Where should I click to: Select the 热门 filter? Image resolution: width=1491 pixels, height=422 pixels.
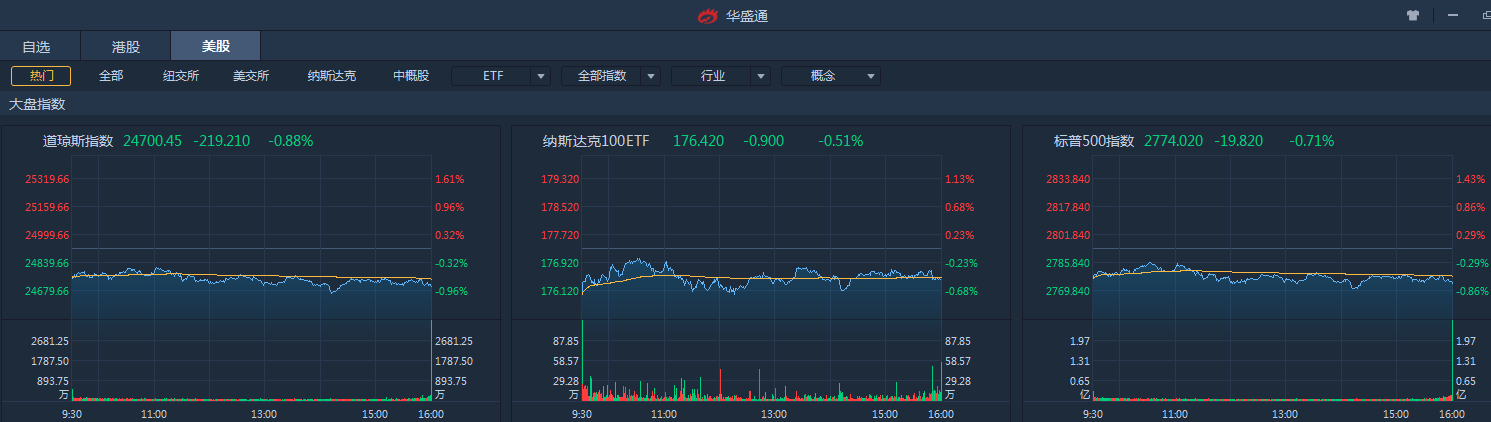(x=41, y=76)
